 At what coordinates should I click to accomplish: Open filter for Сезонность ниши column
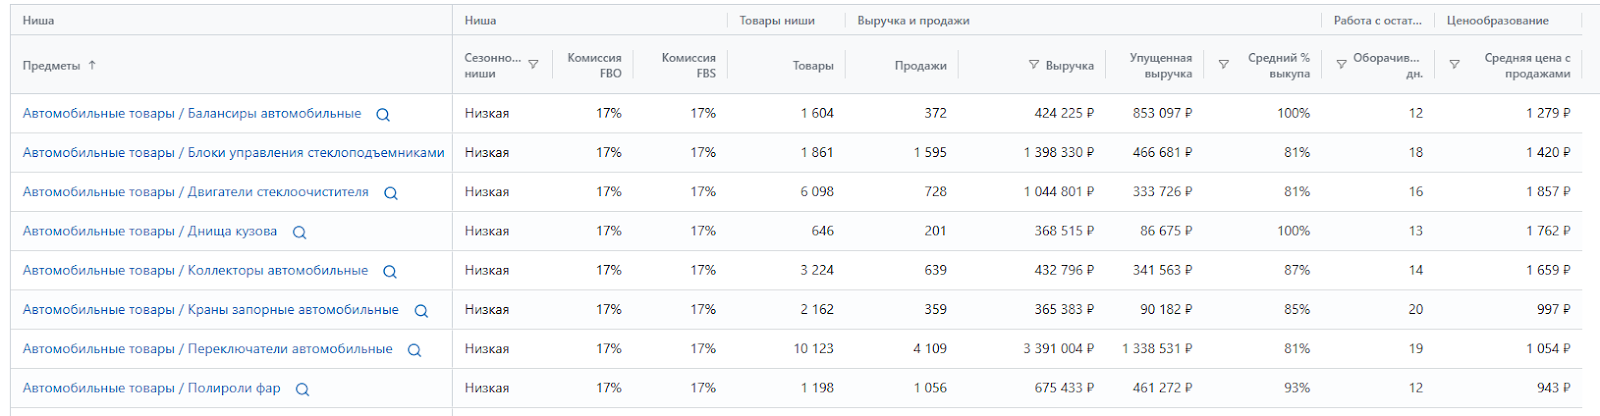(533, 65)
